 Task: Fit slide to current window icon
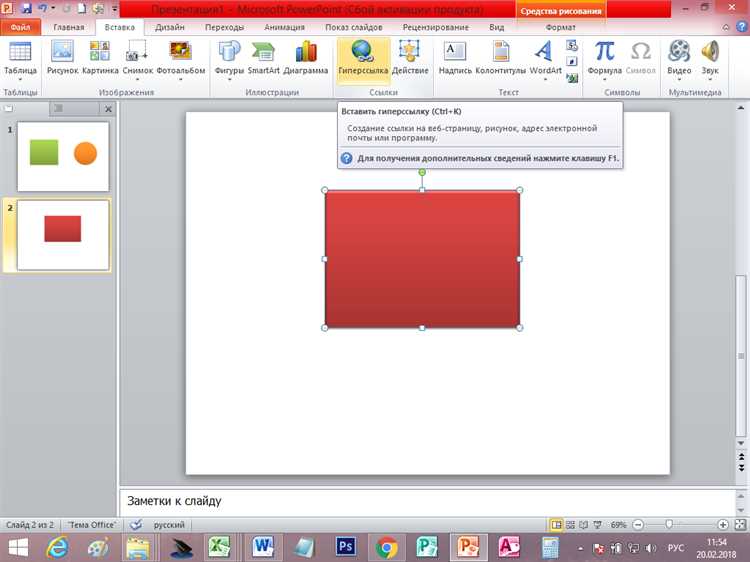(x=740, y=525)
